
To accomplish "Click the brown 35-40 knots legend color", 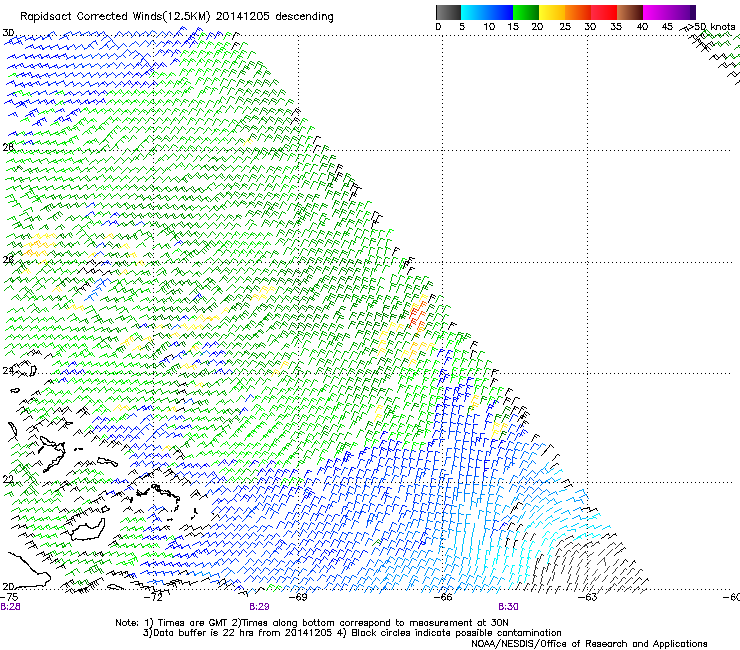I will (x=630, y=12).
